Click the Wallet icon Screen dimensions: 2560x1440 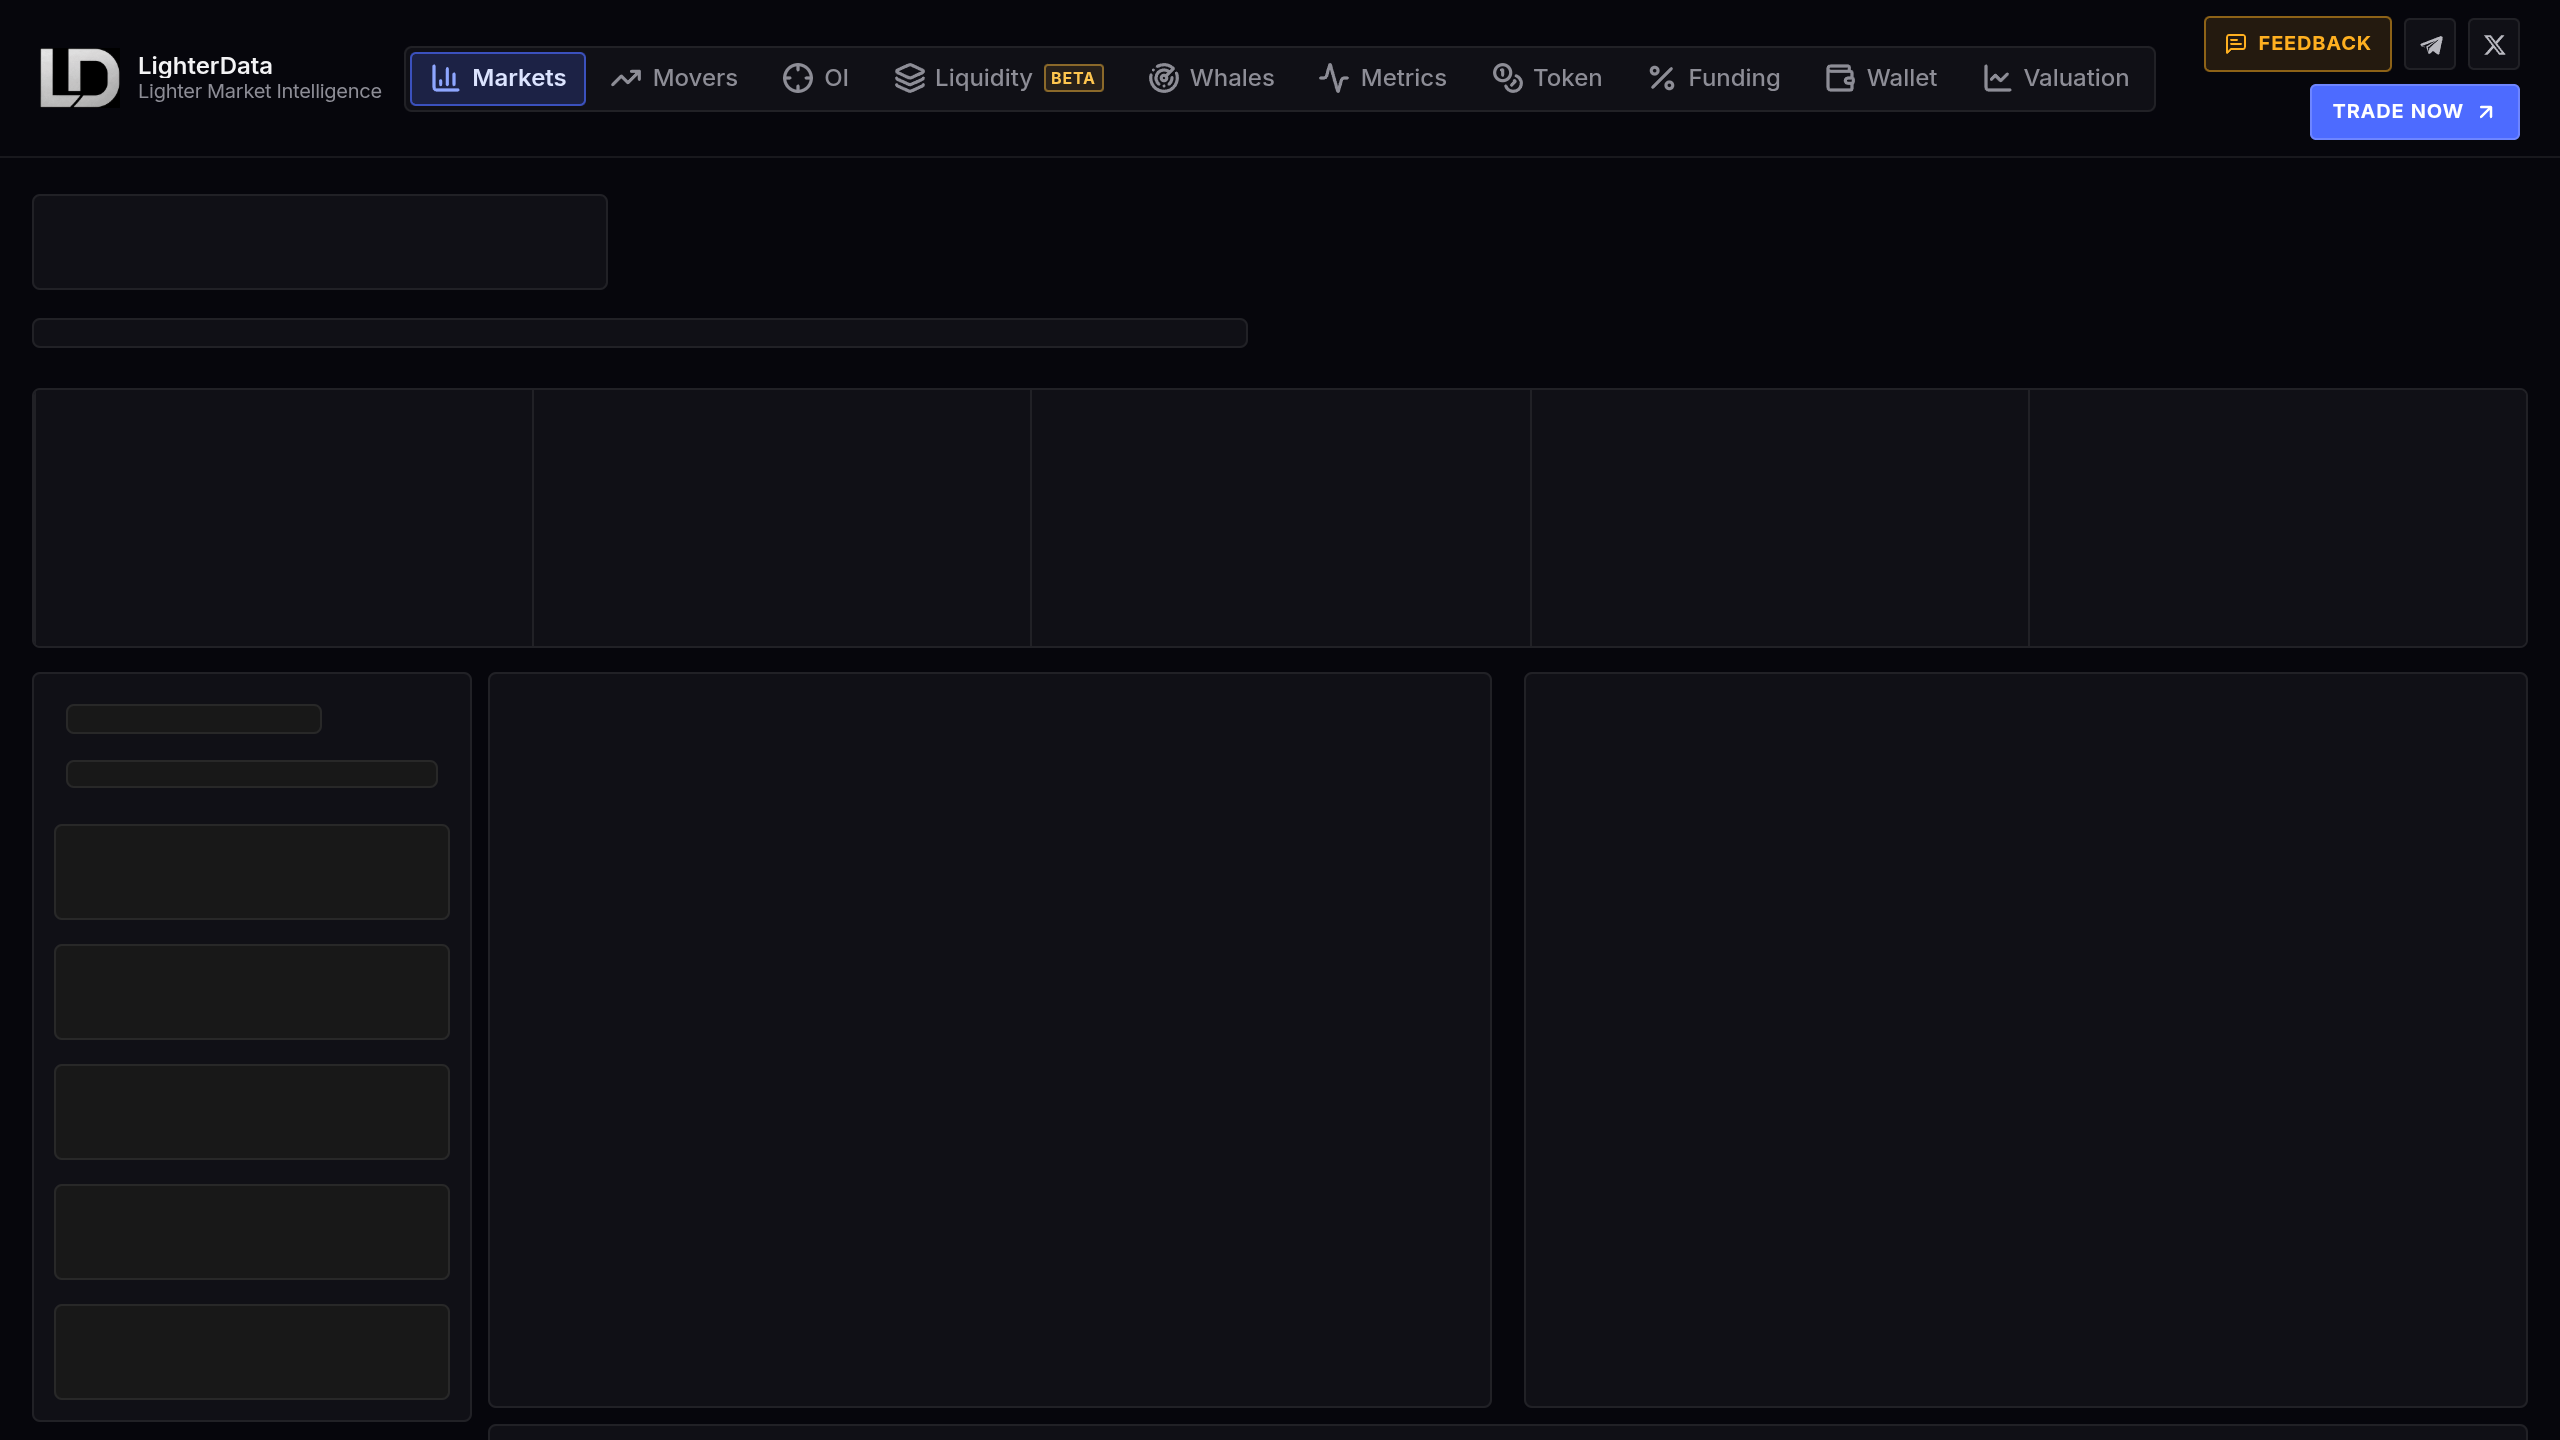1841,78
